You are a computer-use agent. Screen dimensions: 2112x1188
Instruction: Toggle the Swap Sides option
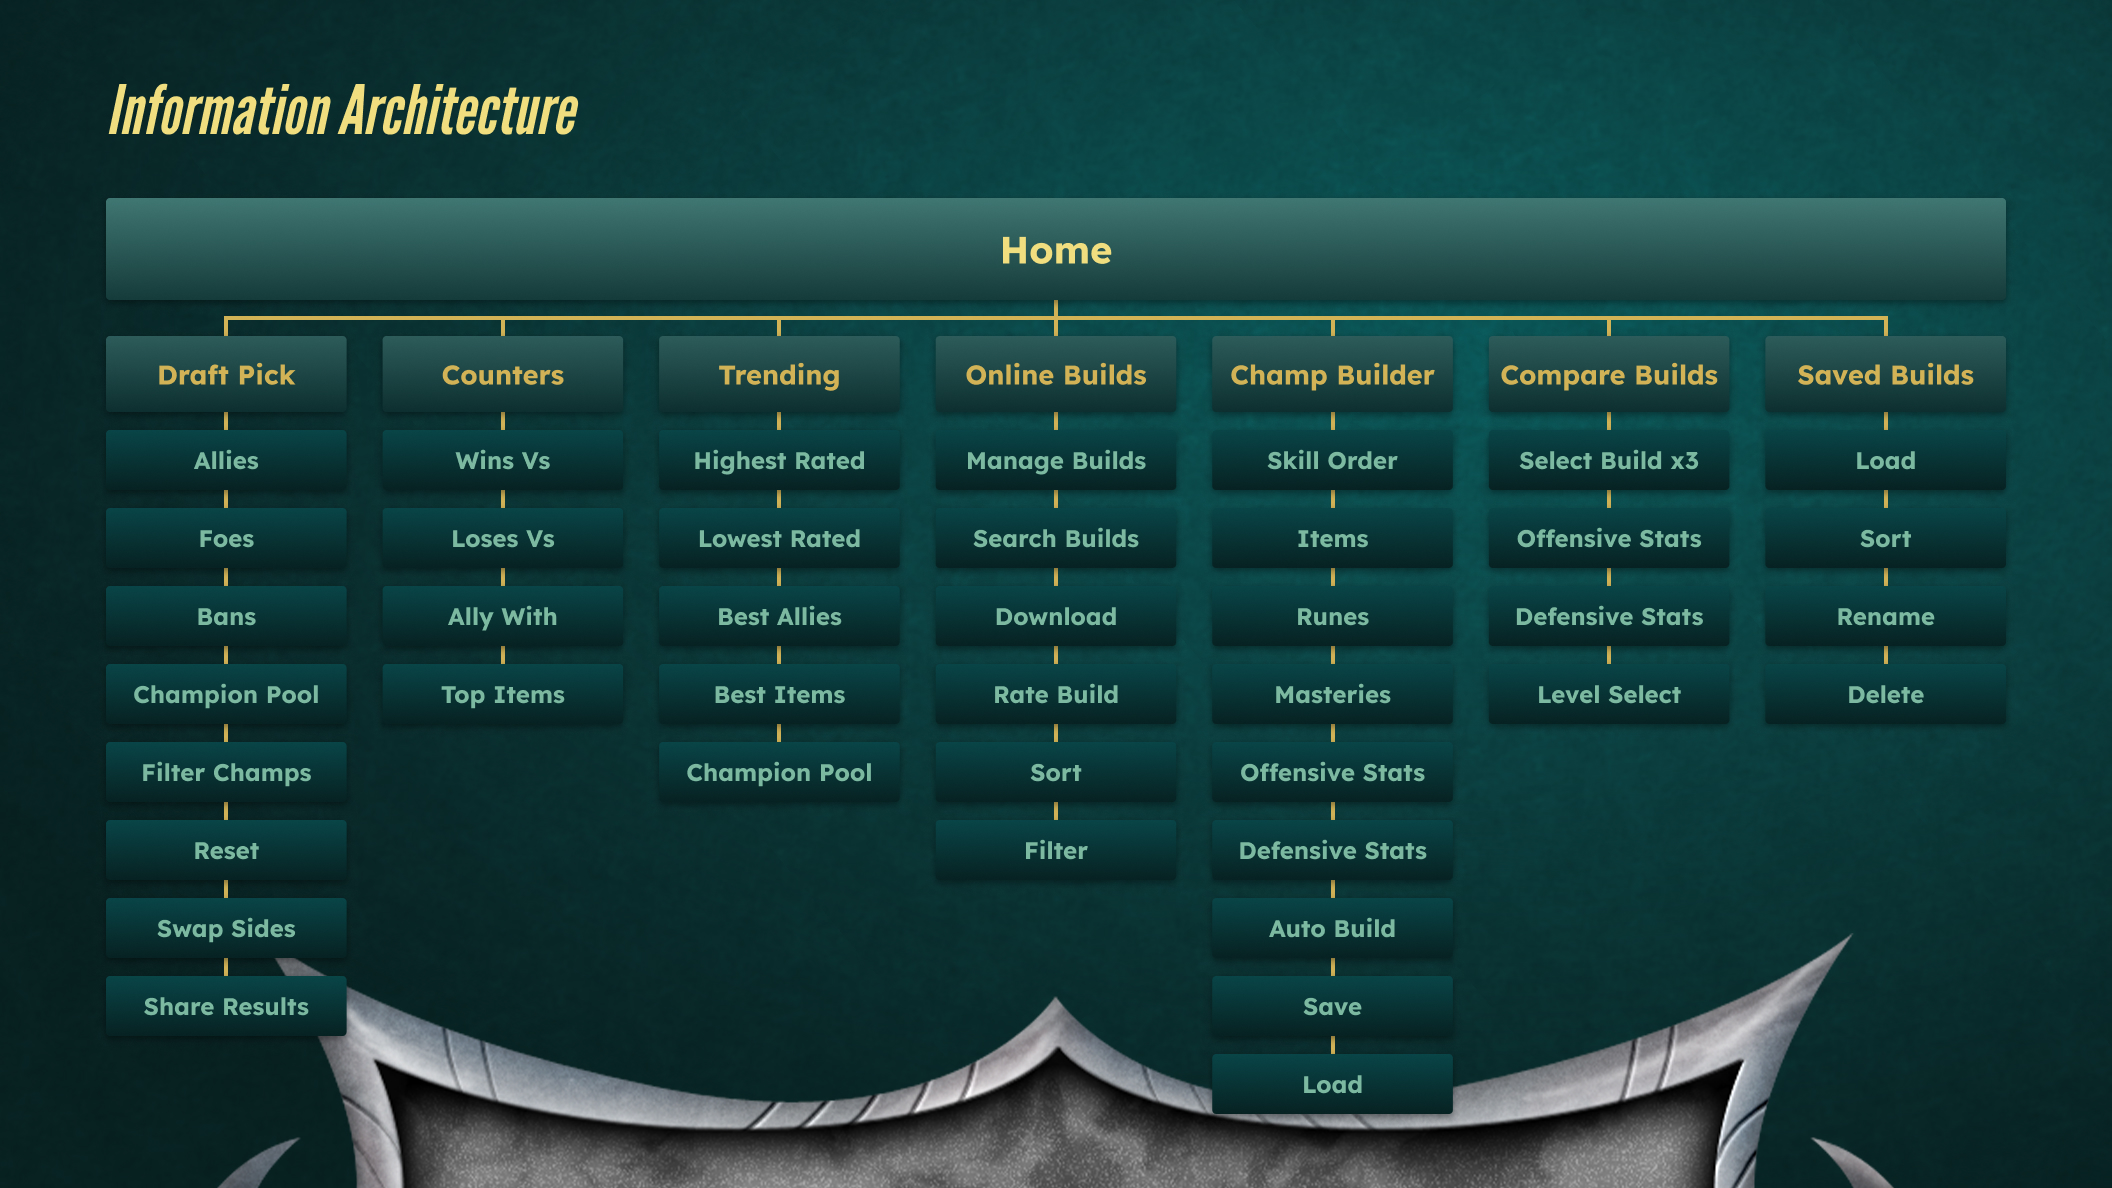coord(225,928)
